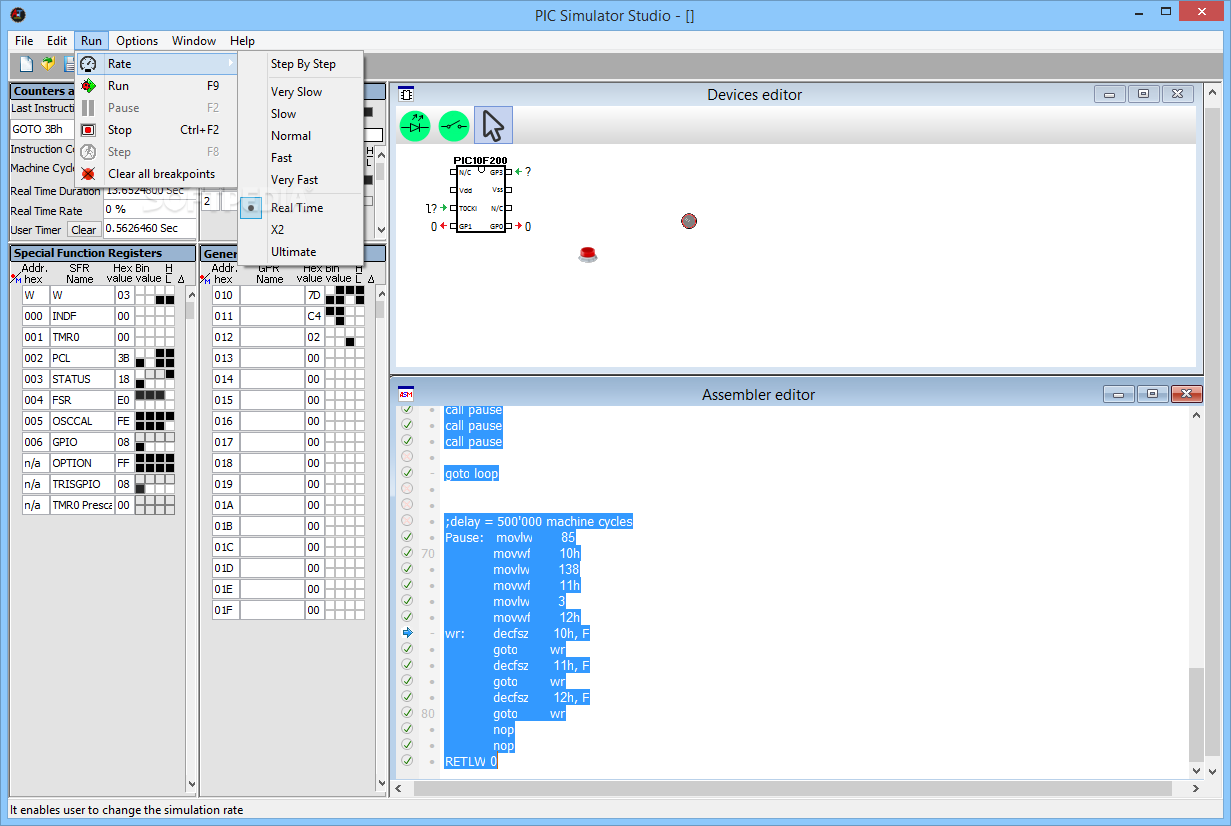Maximize the Devices editor window
Screen dimensions: 1231x826
1144,94
